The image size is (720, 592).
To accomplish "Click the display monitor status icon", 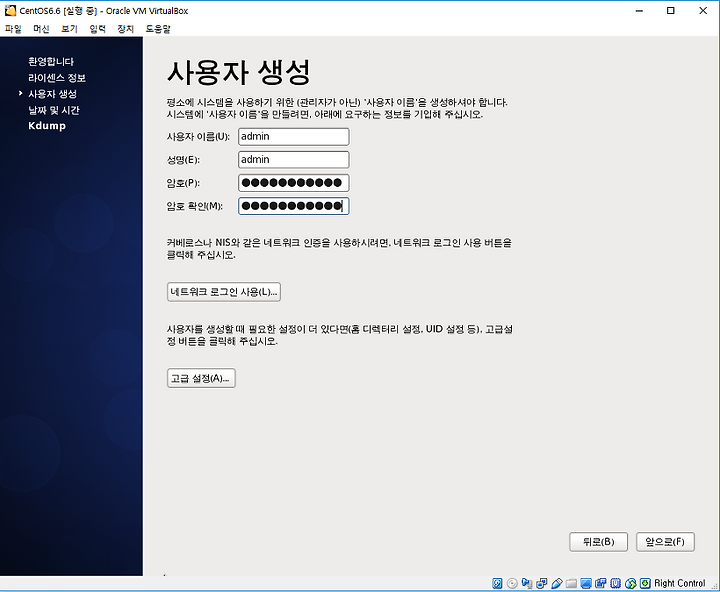I will point(586,583).
